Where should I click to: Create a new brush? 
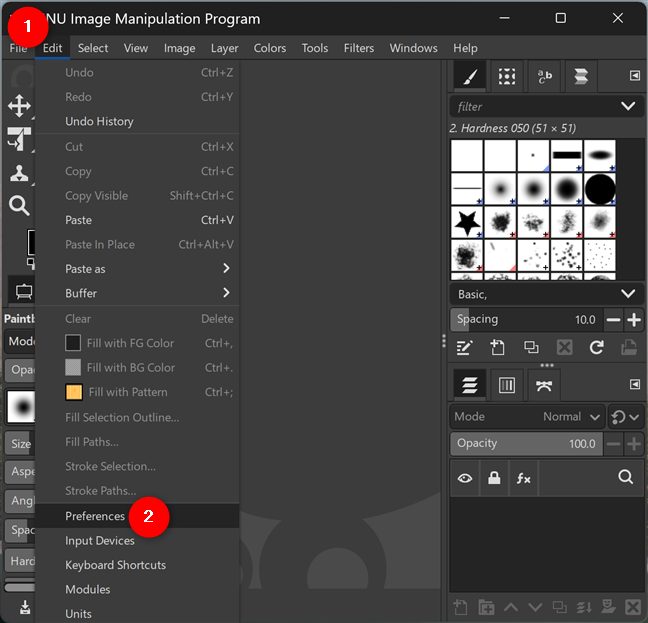click(498, 347)
